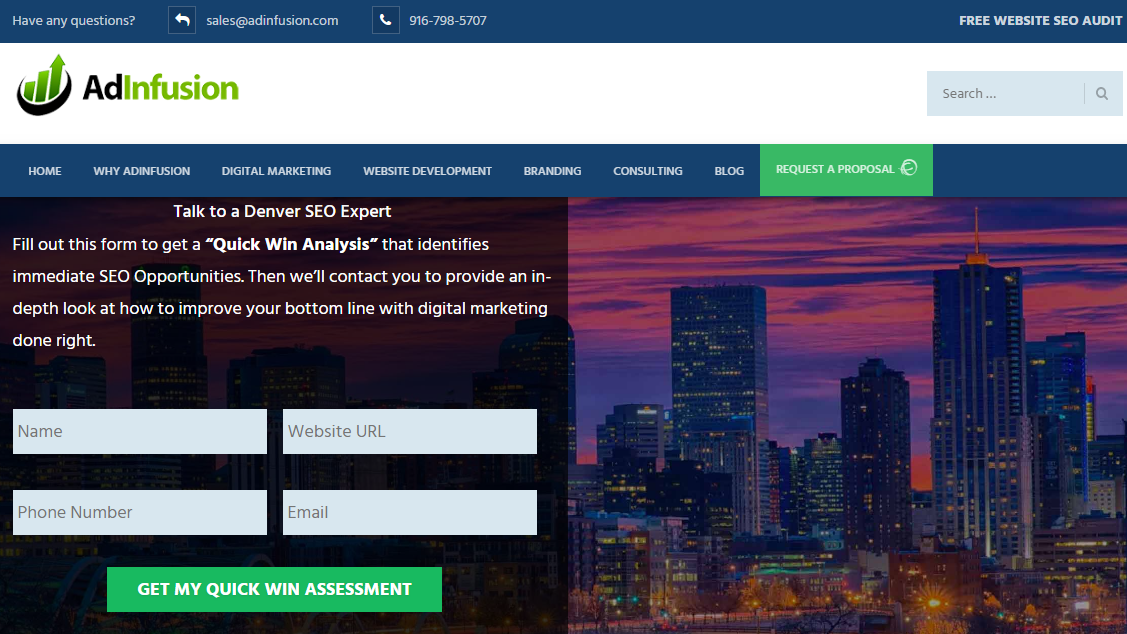Open the Why AdInfusion menu
The width and height of the screenshot is (1127, 634).
(142, 171)
